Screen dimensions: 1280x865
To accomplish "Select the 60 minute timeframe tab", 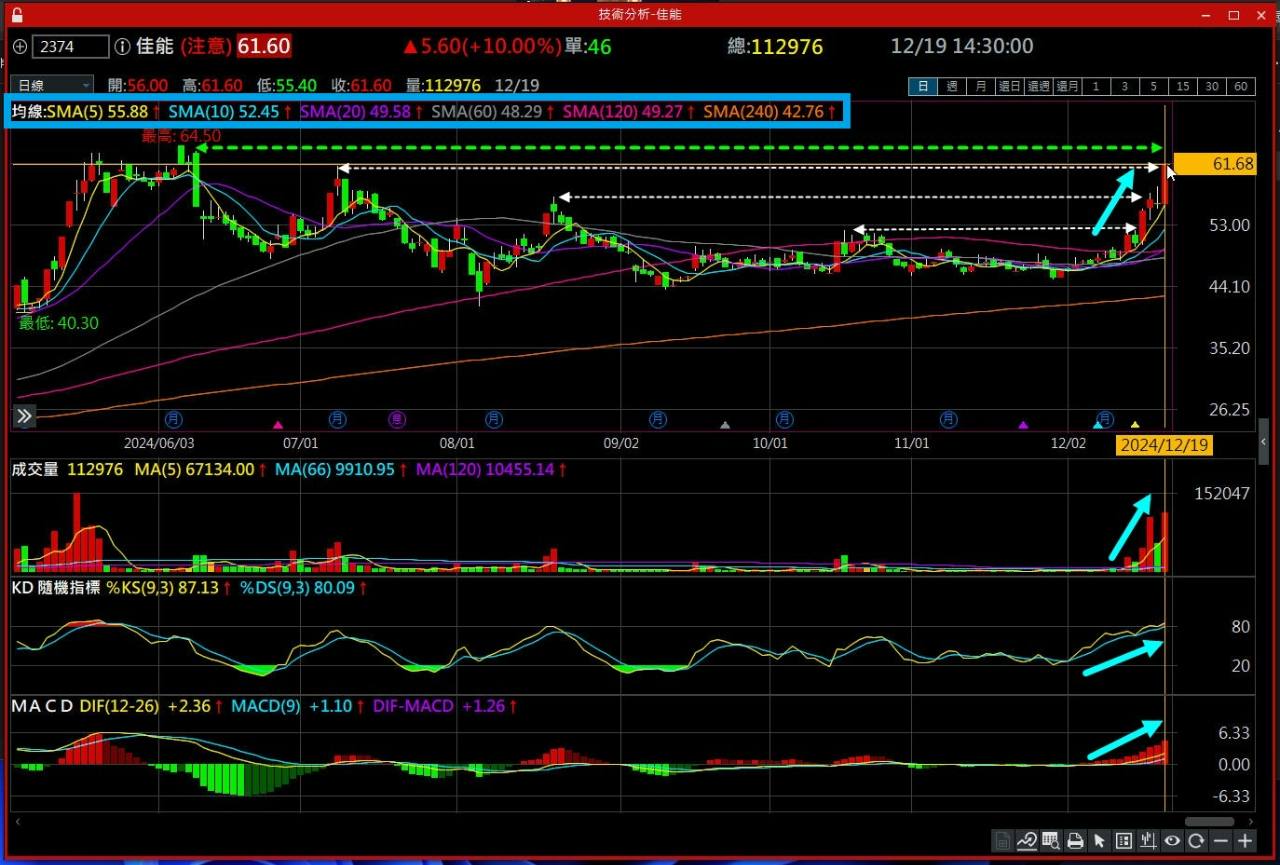I will [1241, 87].
